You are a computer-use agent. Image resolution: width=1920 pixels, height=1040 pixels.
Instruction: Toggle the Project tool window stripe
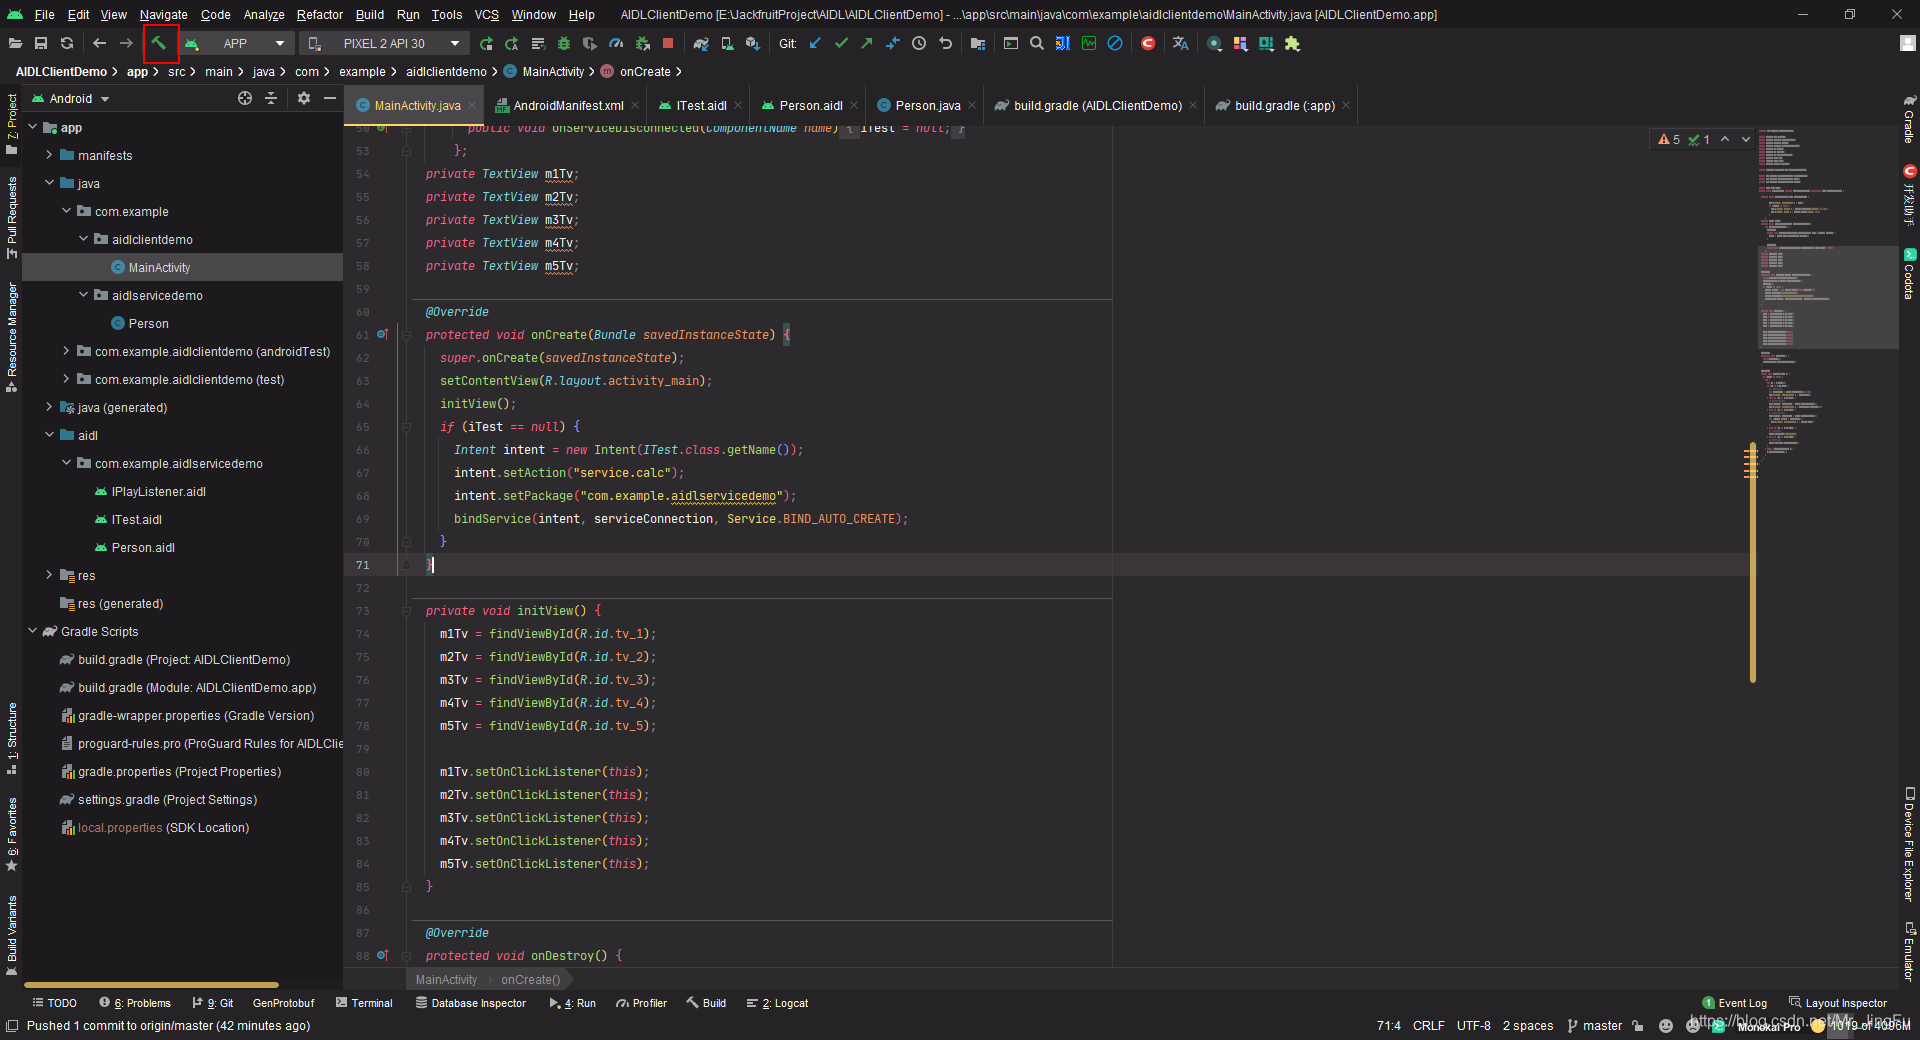[11, 122]
